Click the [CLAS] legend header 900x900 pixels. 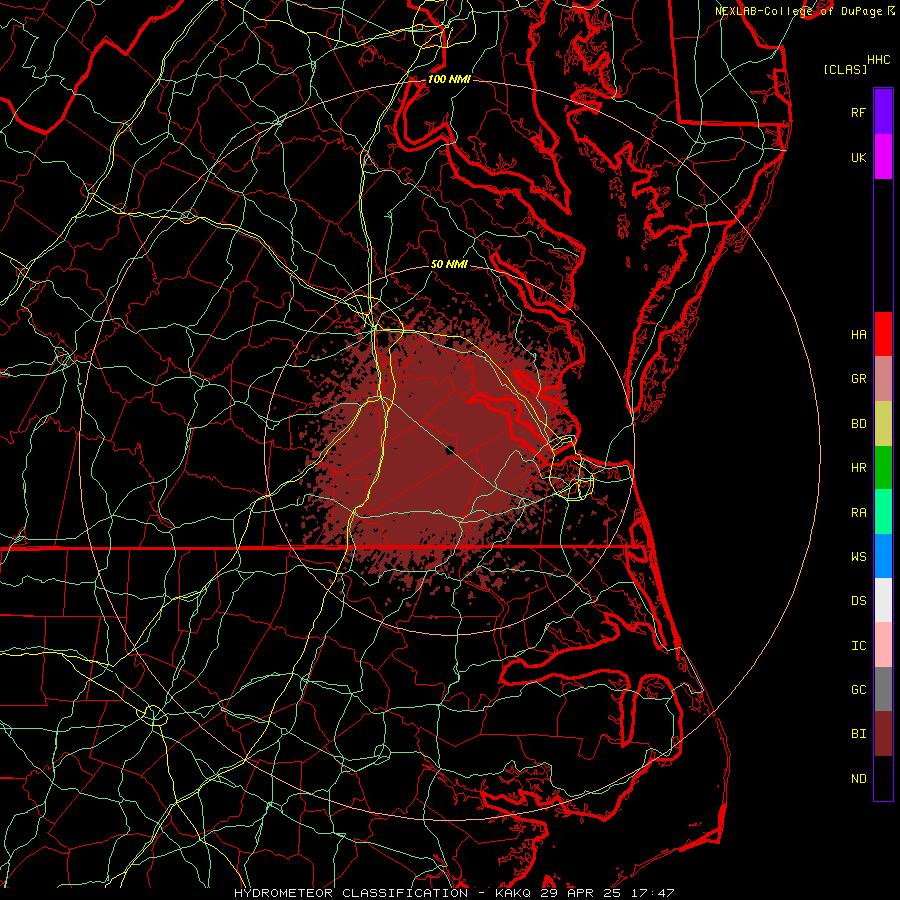coord(845,70)
